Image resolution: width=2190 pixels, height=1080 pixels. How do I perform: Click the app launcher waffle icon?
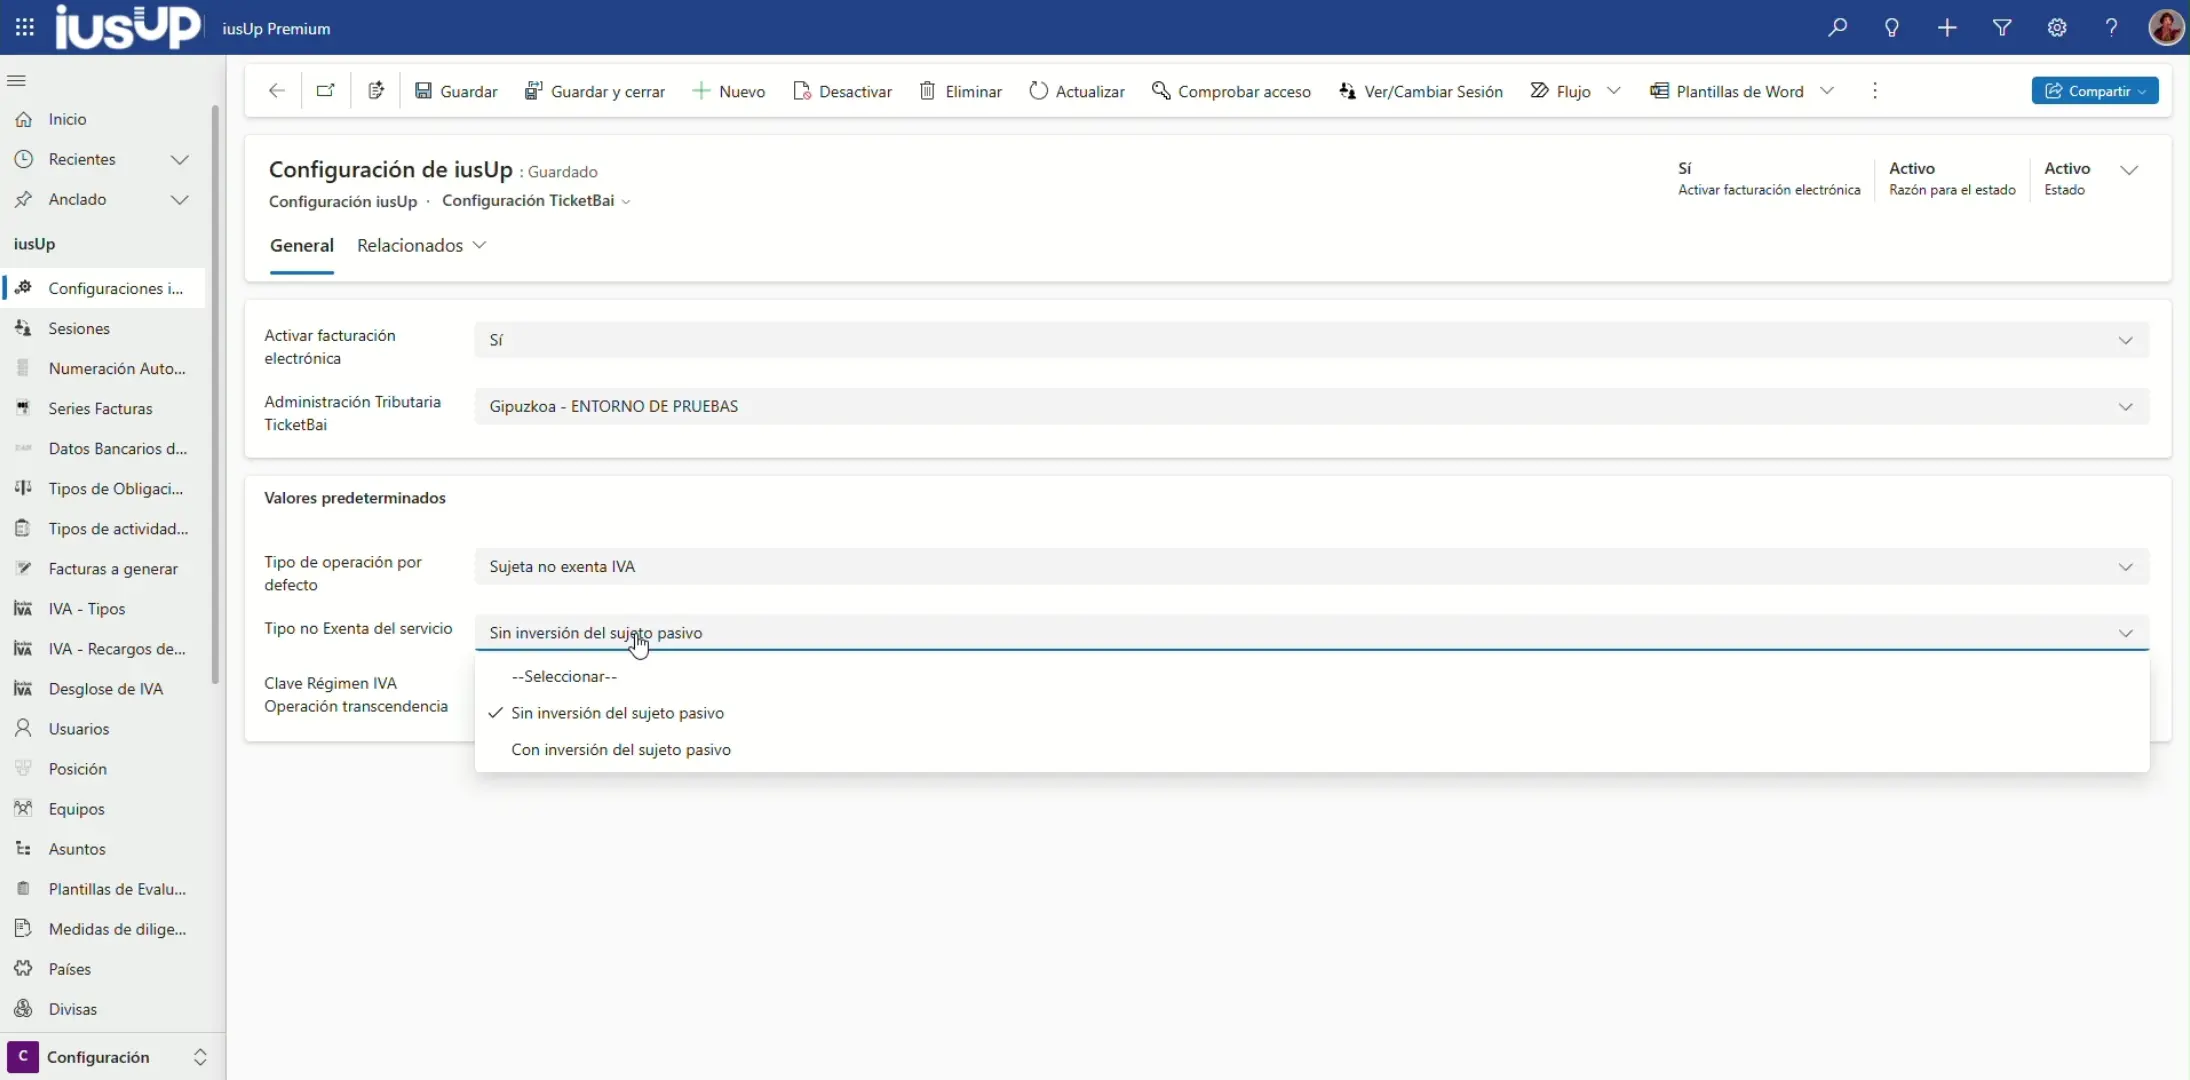(25, 28)
